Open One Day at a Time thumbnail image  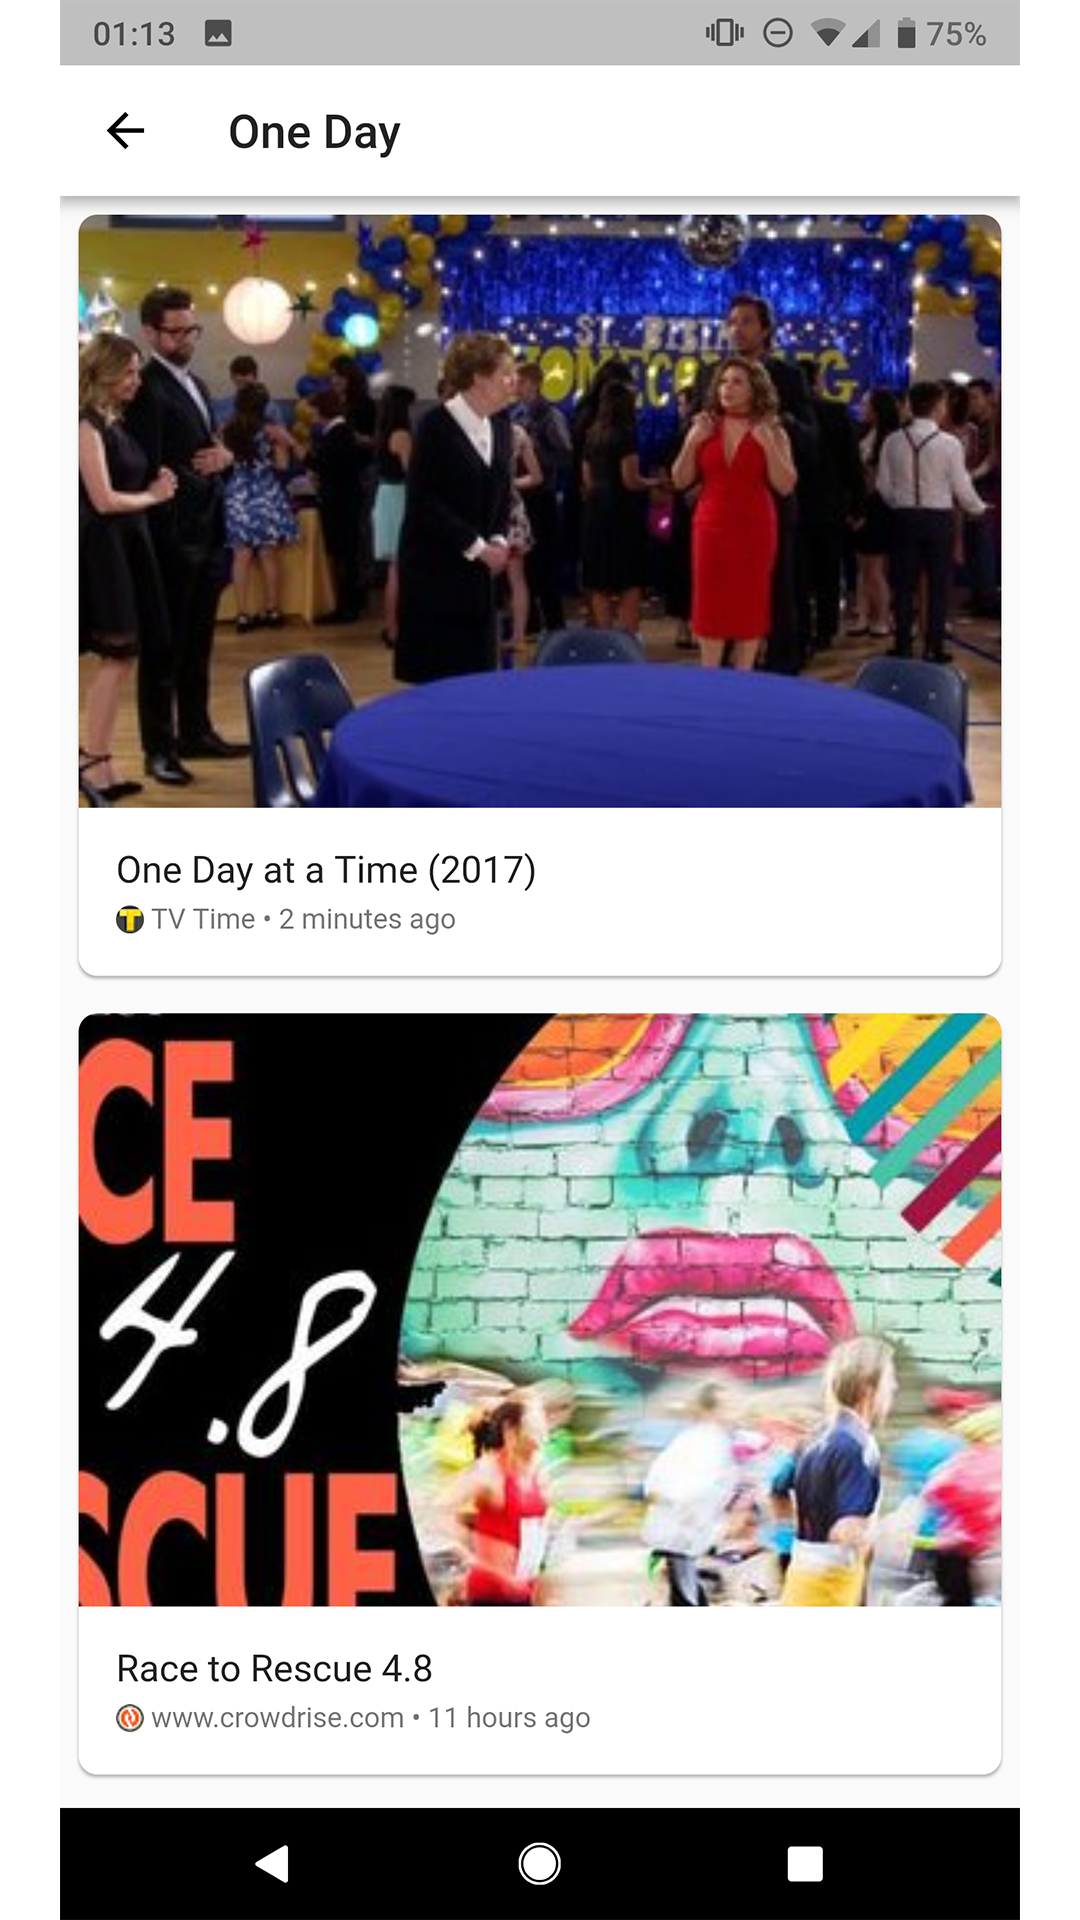540,511
